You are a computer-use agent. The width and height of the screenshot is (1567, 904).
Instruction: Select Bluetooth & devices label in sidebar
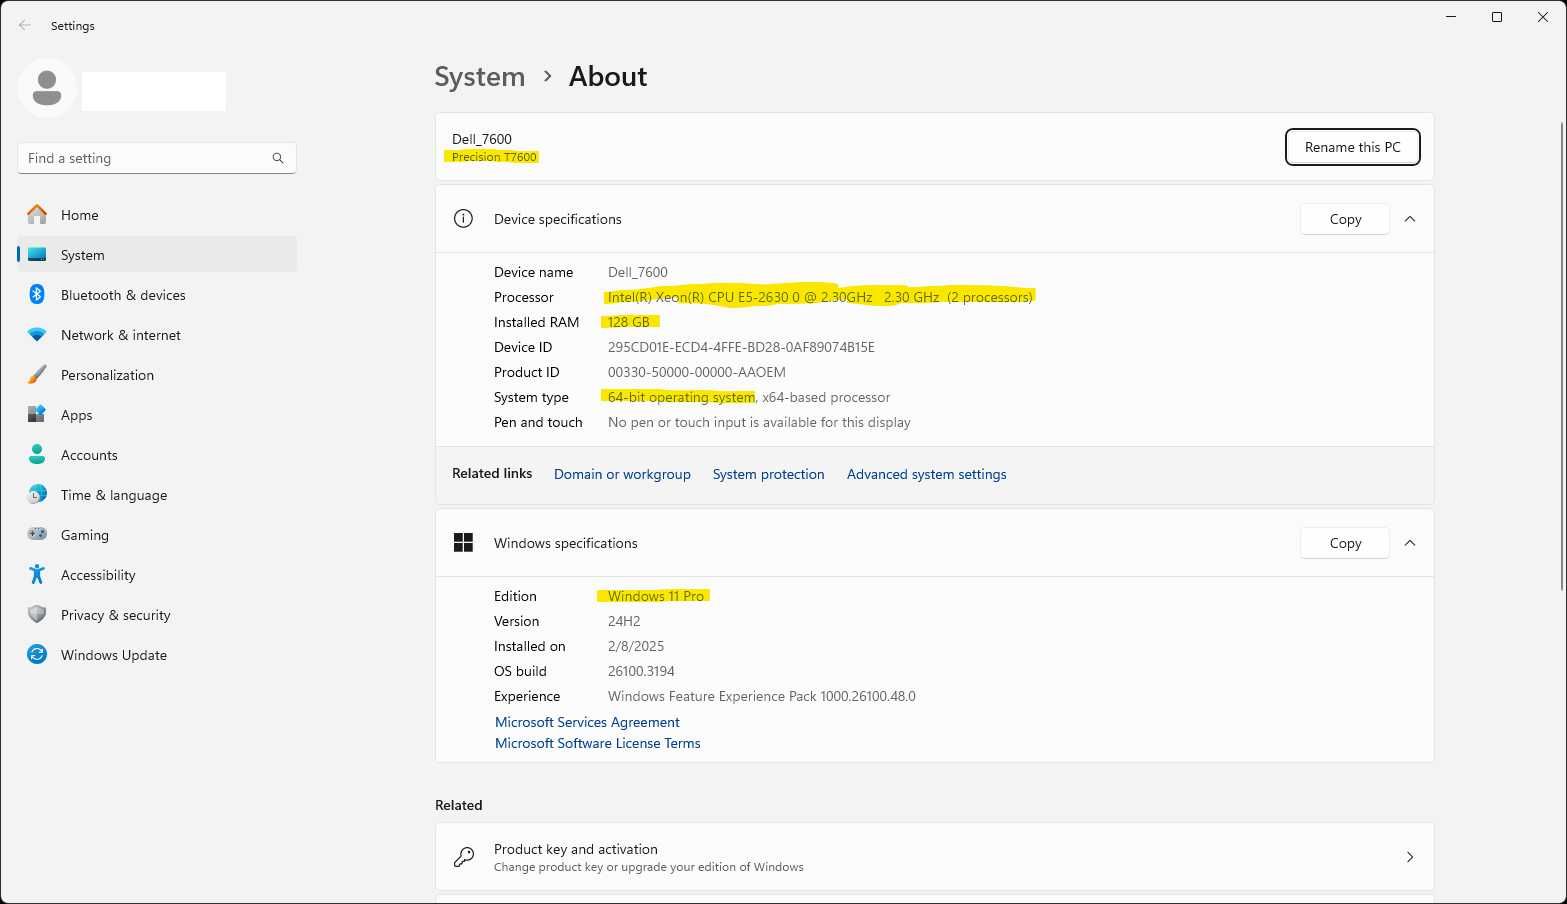click(x=123, y=295)
